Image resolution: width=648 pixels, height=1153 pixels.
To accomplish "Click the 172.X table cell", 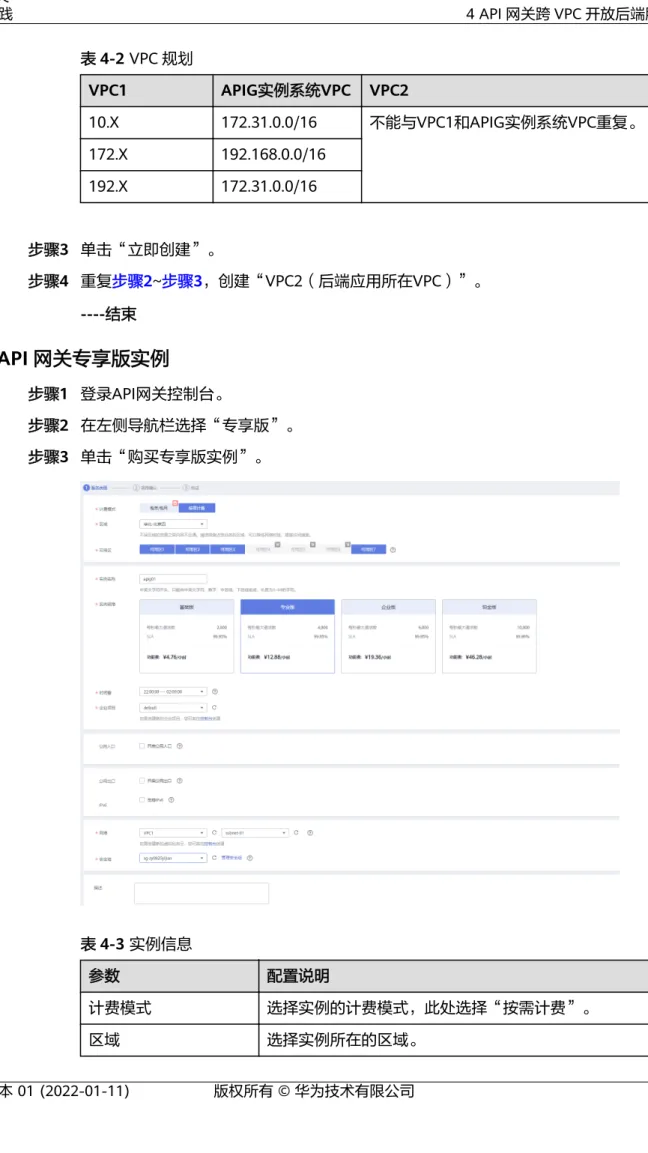I will coord(146,154).
